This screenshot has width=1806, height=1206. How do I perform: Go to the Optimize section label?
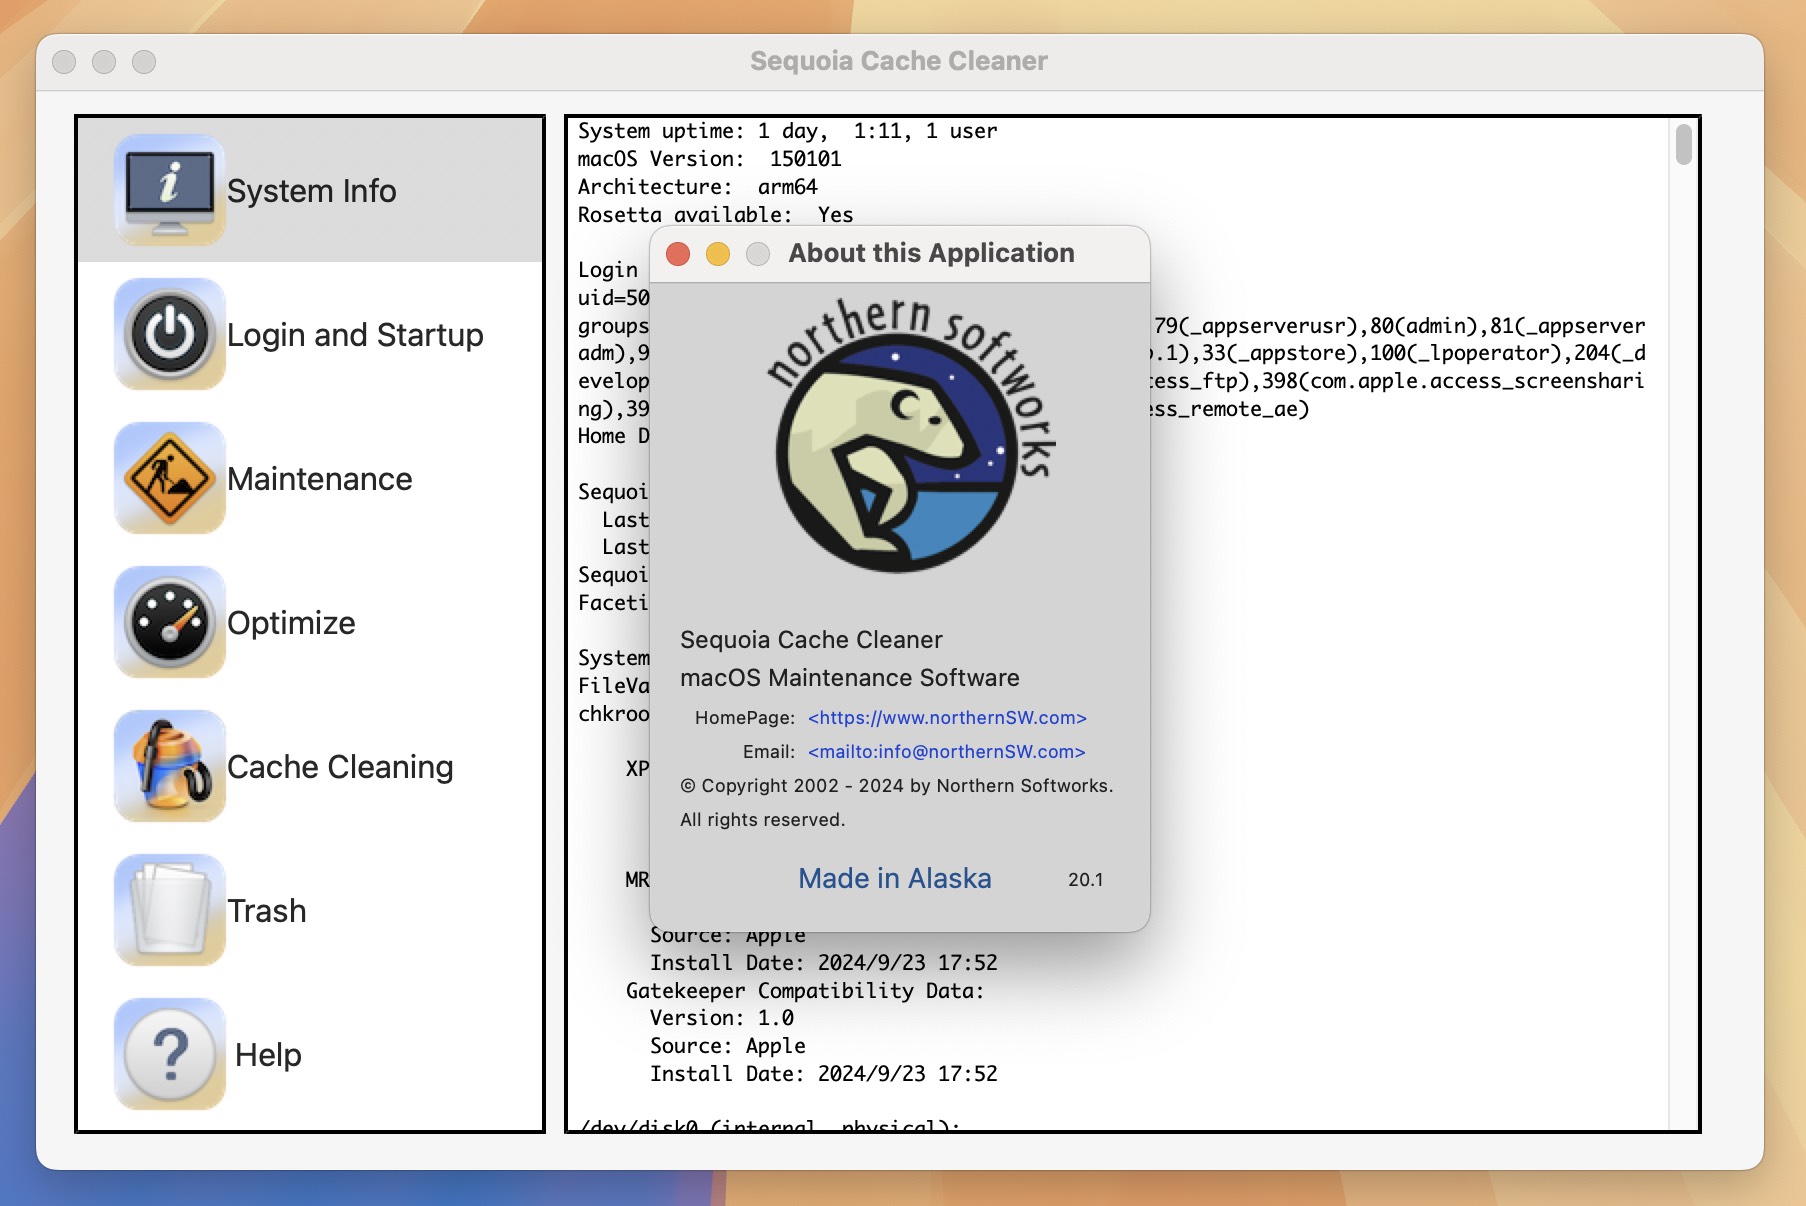(291, 623)
